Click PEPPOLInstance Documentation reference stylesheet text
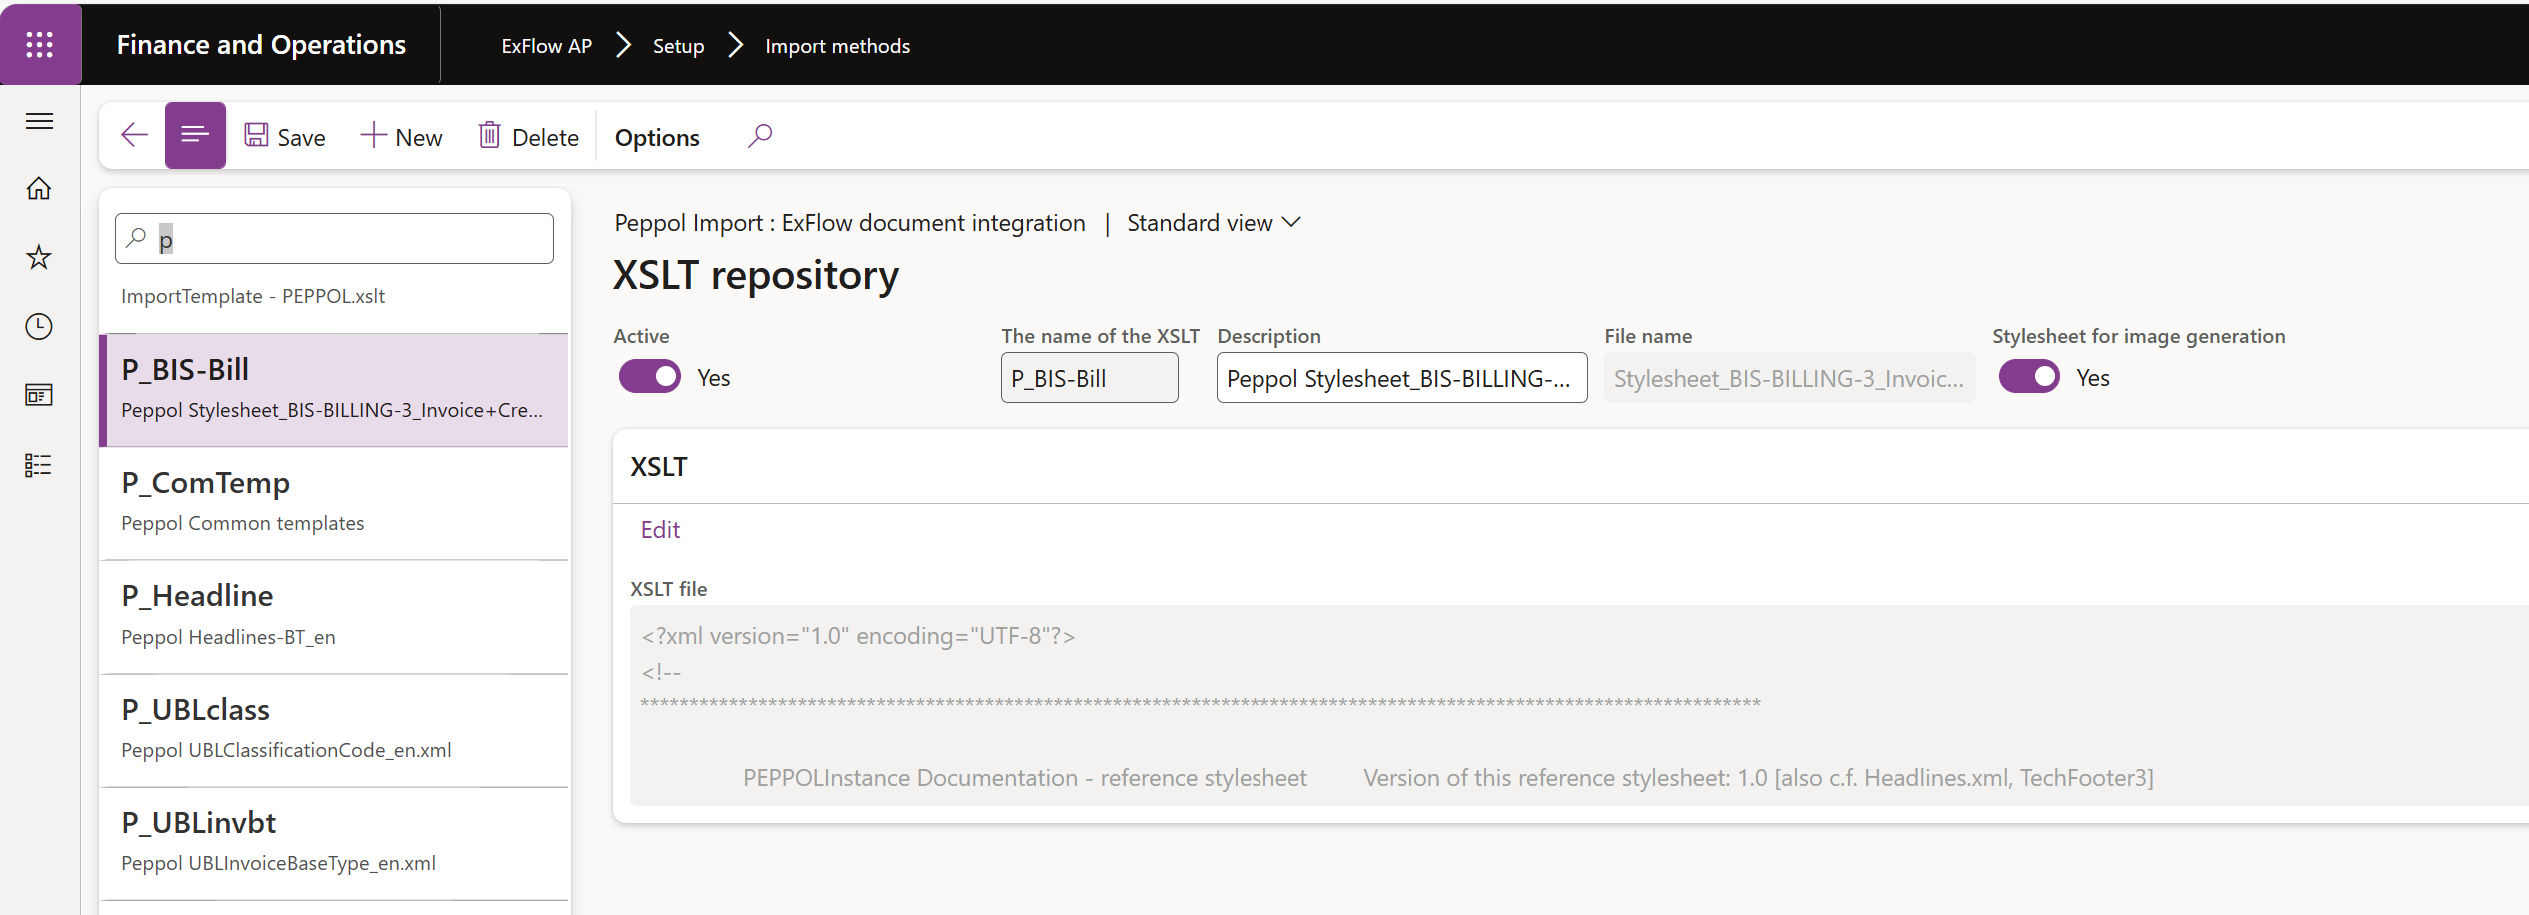 tap(1024, 778)
